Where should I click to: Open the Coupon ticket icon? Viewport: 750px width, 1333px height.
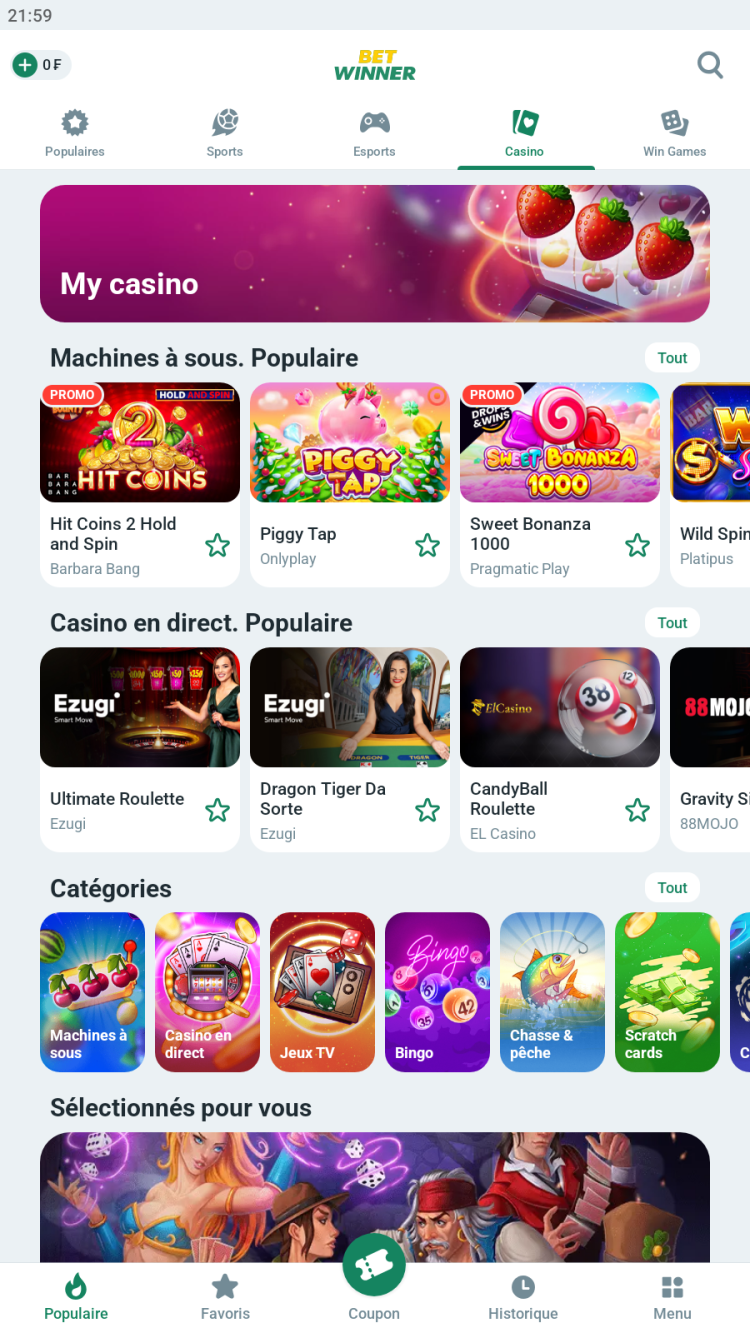(374, 1266)
